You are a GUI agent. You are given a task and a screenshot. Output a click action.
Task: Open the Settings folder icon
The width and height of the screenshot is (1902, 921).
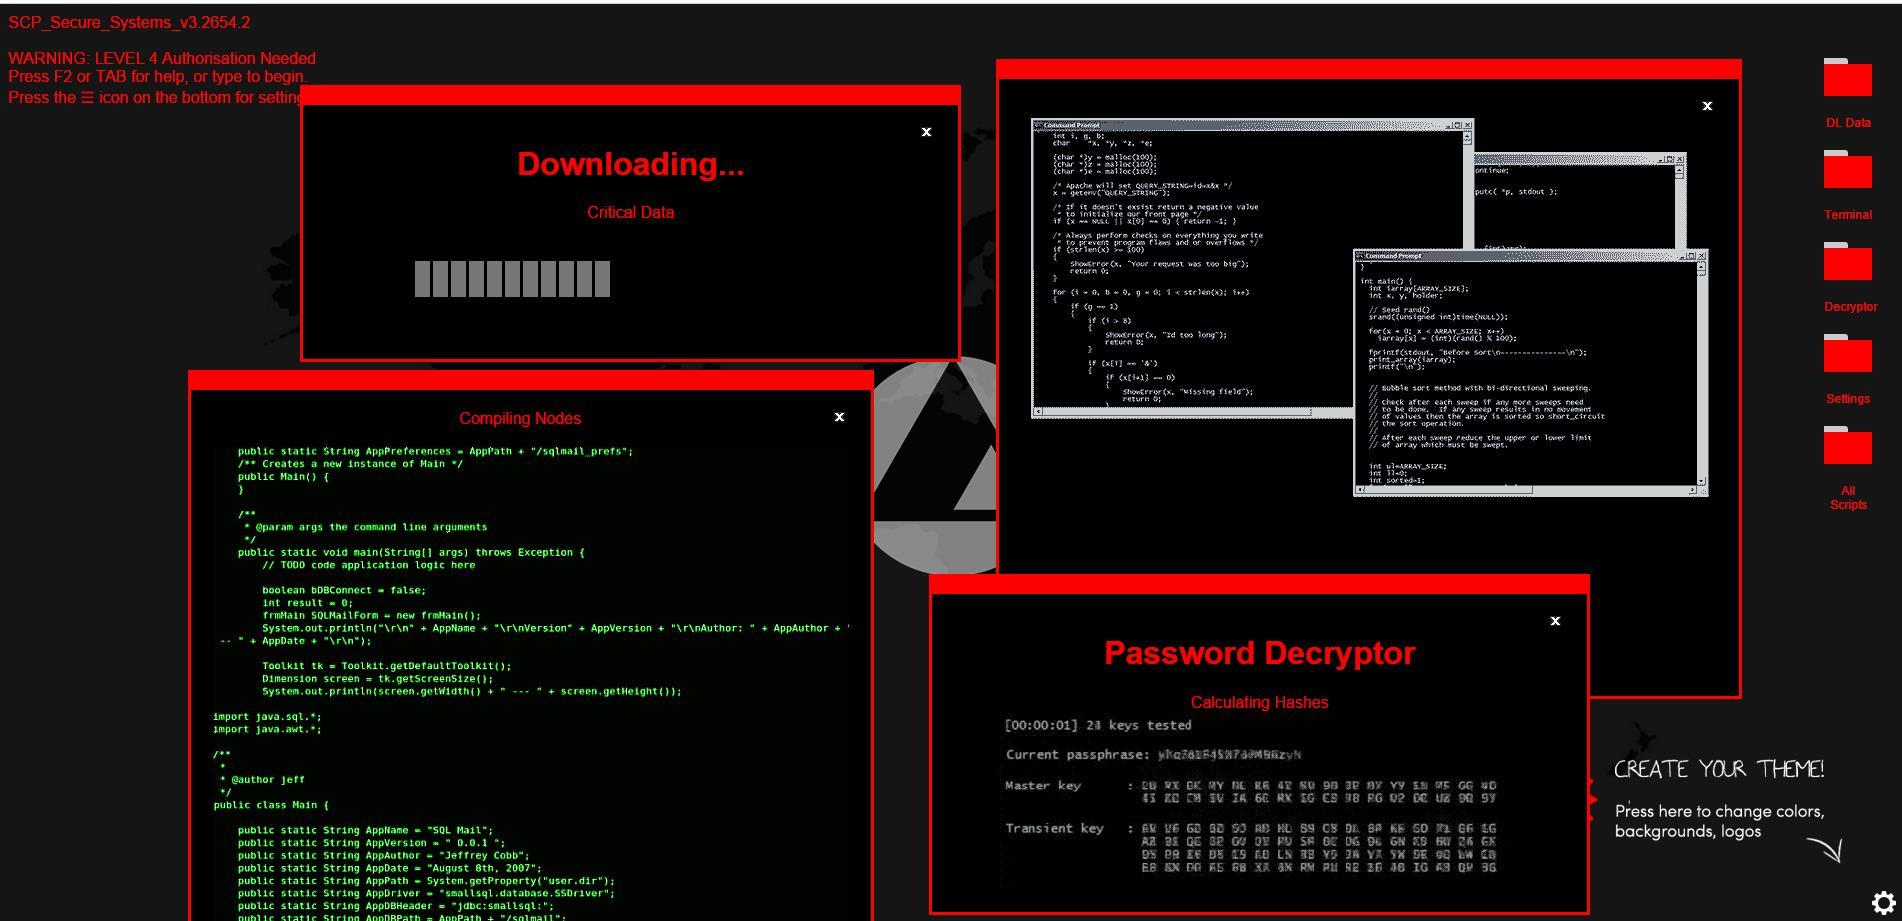coord(1847,354)
